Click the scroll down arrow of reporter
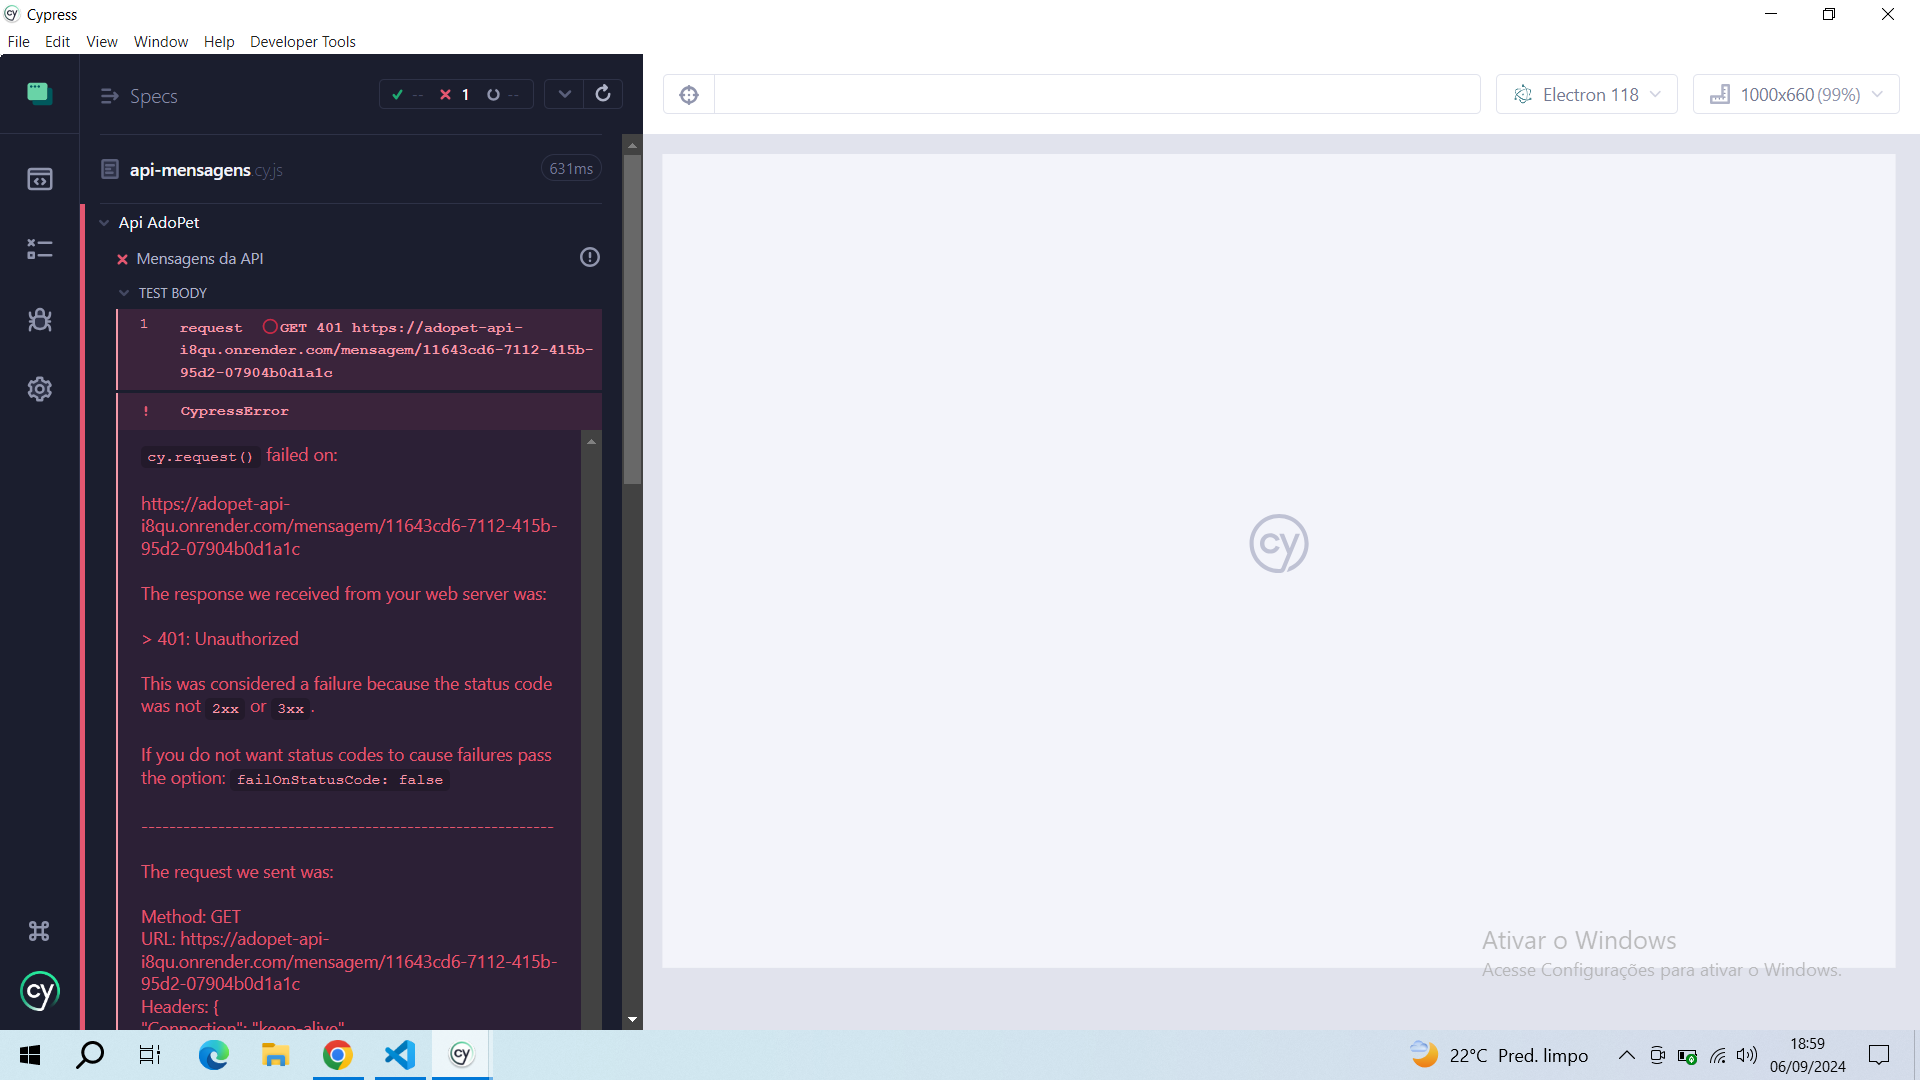Viewport: 1920px width, 1080px height. click(x=632, y=1020)
